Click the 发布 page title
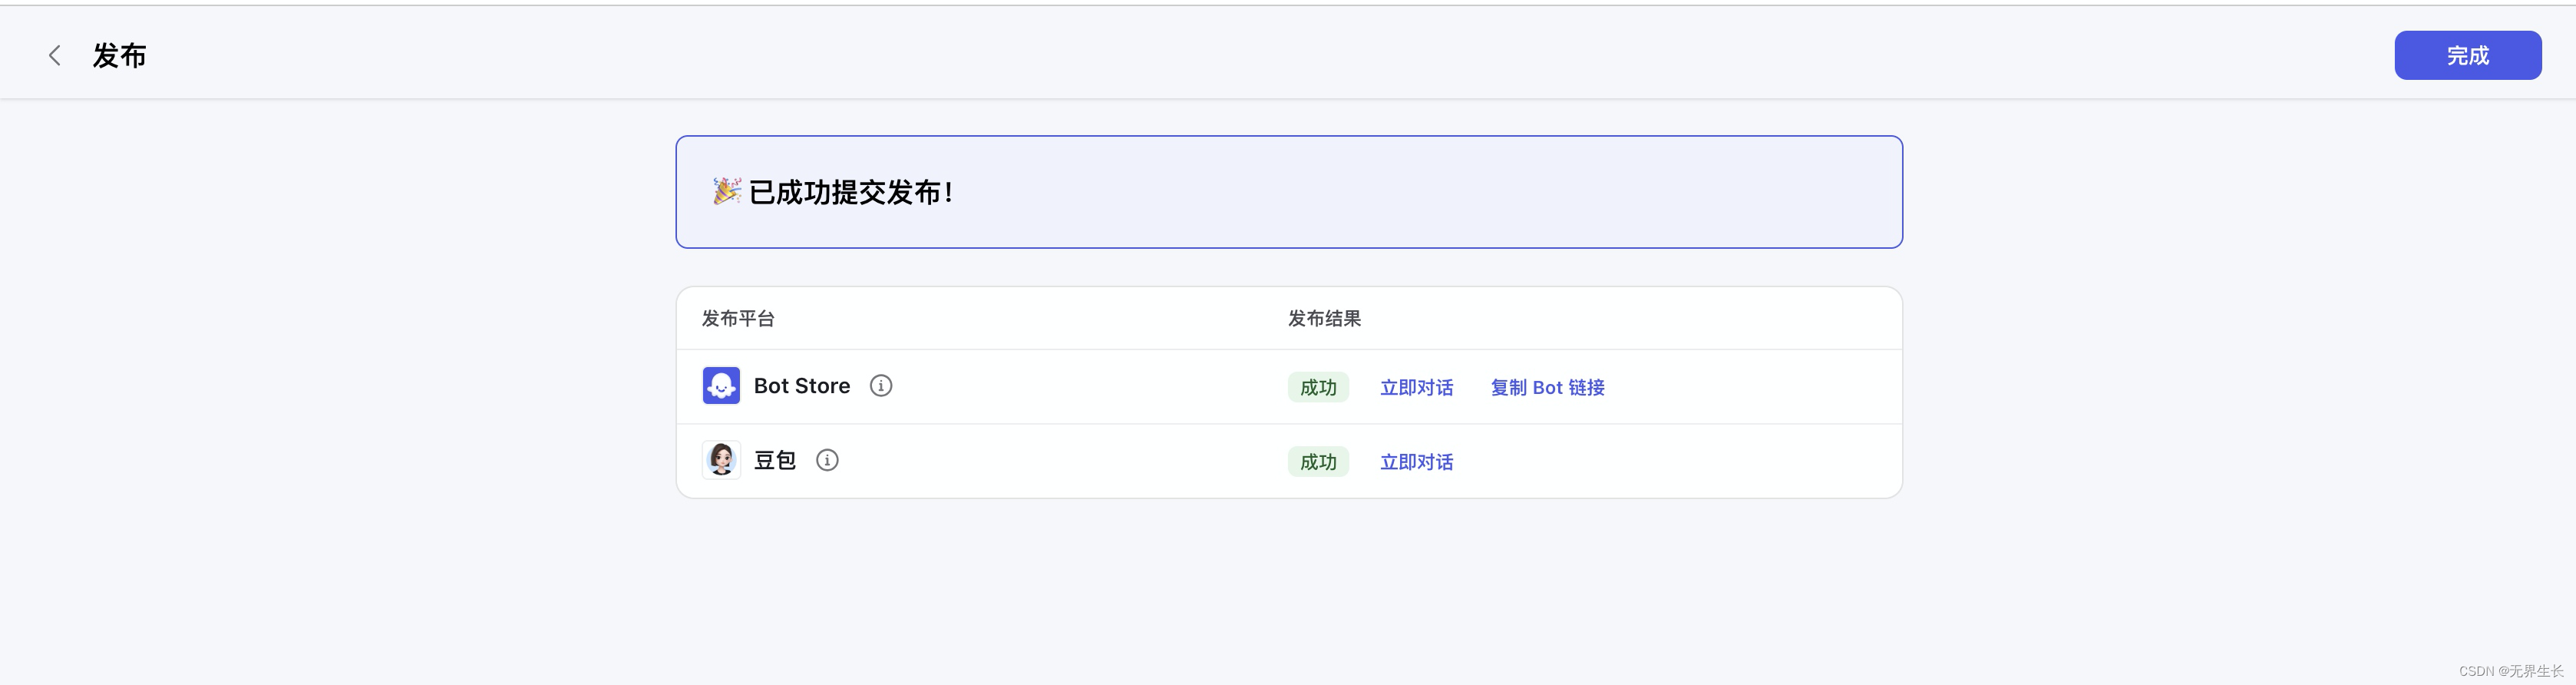Screen dimensions: 2576x685 [x=120, y=56]
